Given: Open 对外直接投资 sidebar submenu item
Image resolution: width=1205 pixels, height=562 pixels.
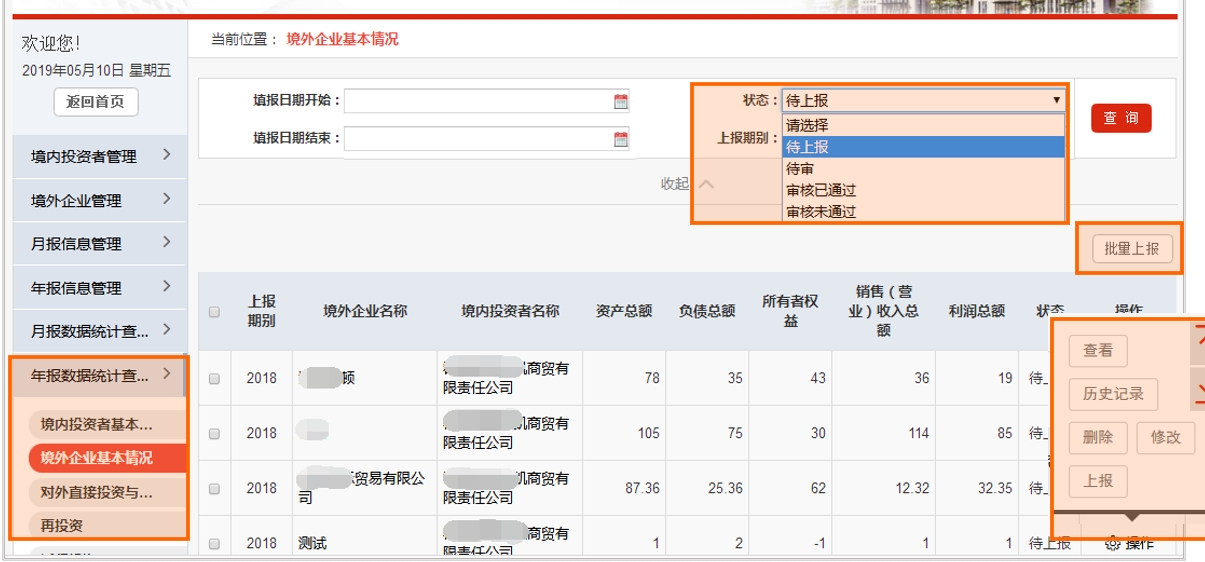Looking at the screenshot, I should (x=97, y=492).
